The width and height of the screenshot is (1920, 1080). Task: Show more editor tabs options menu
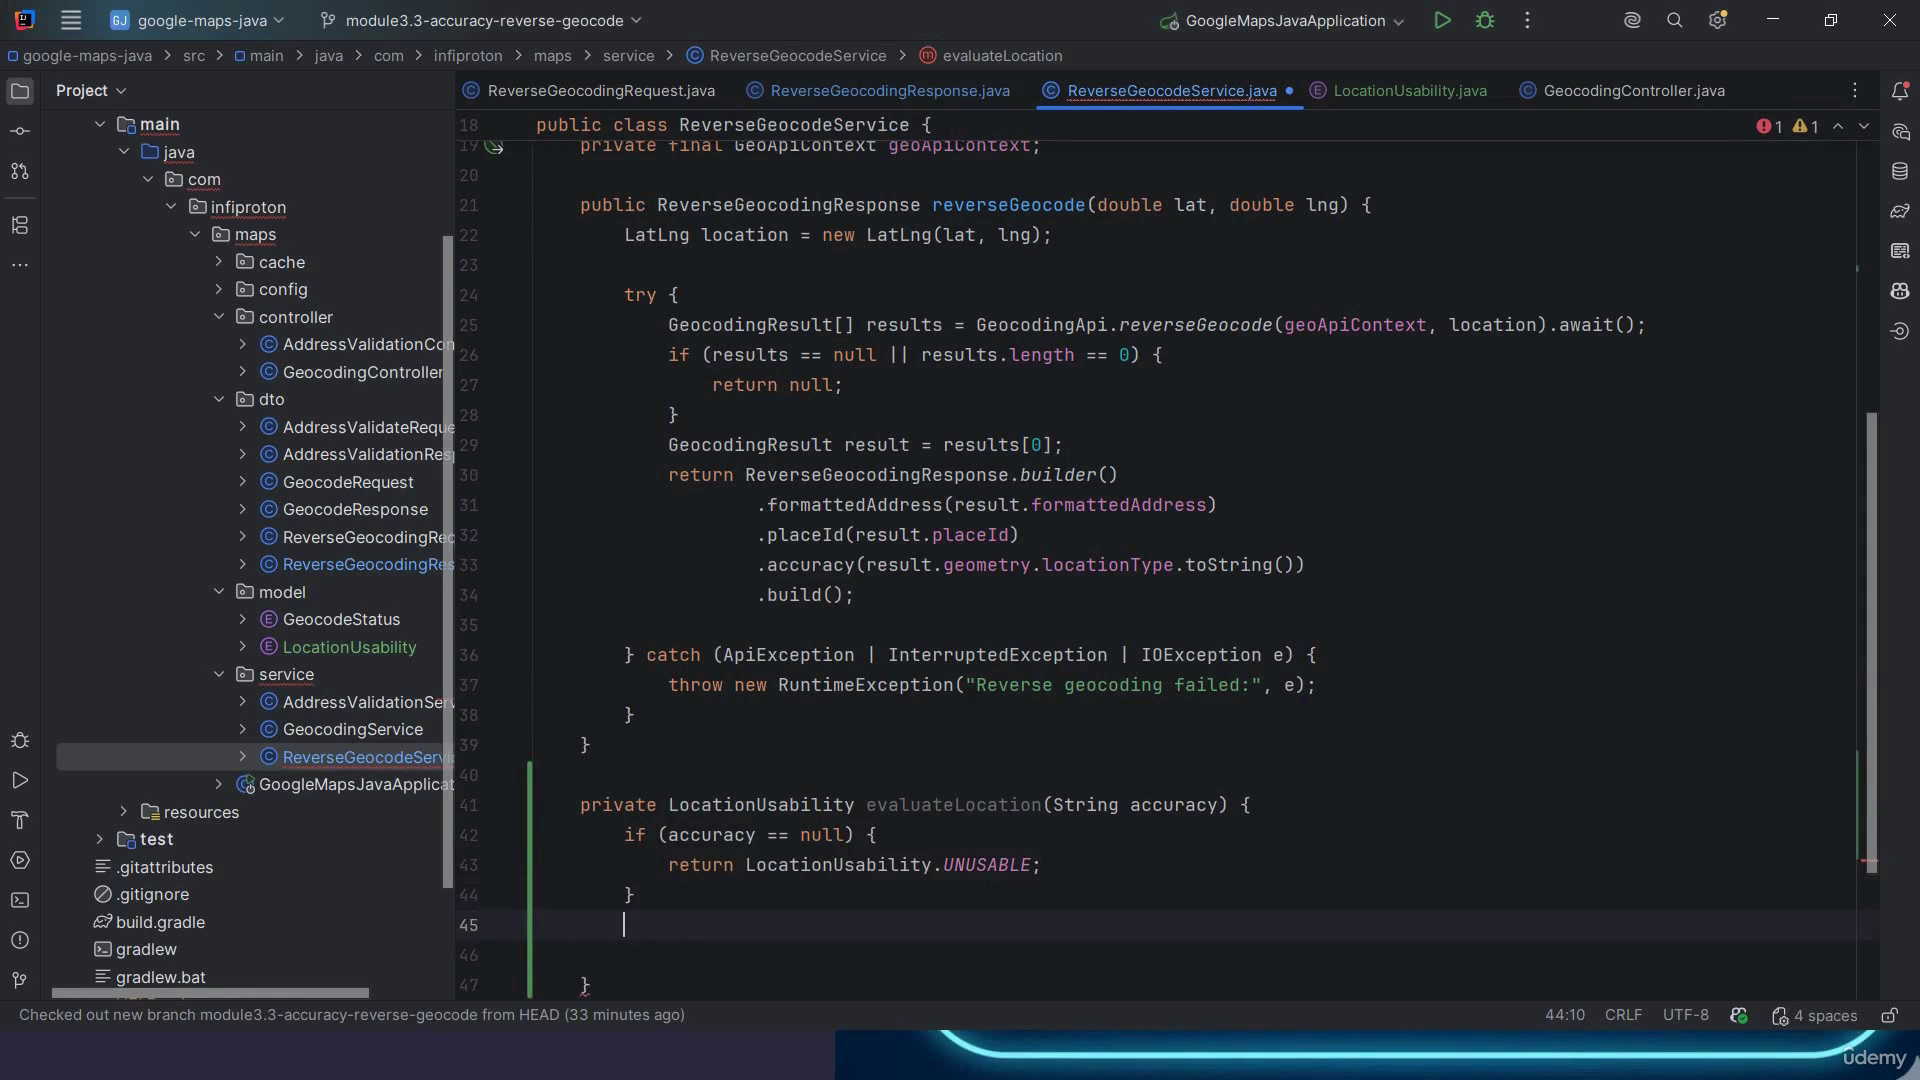tap(1855, 91)
